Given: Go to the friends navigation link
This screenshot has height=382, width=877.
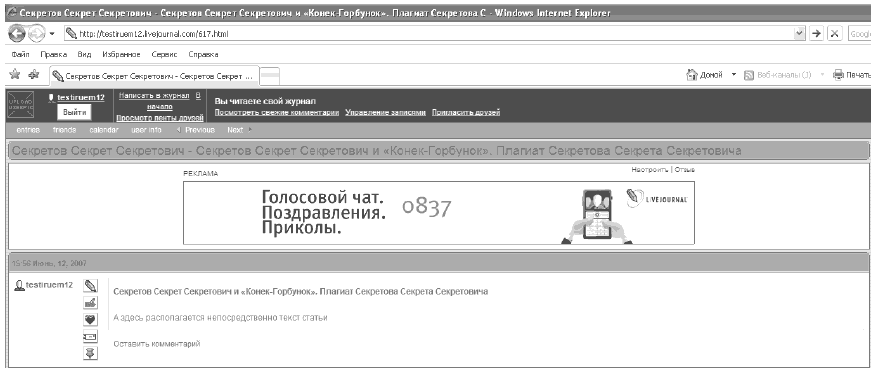Looking at the screenshot, I should coord(64,130).
